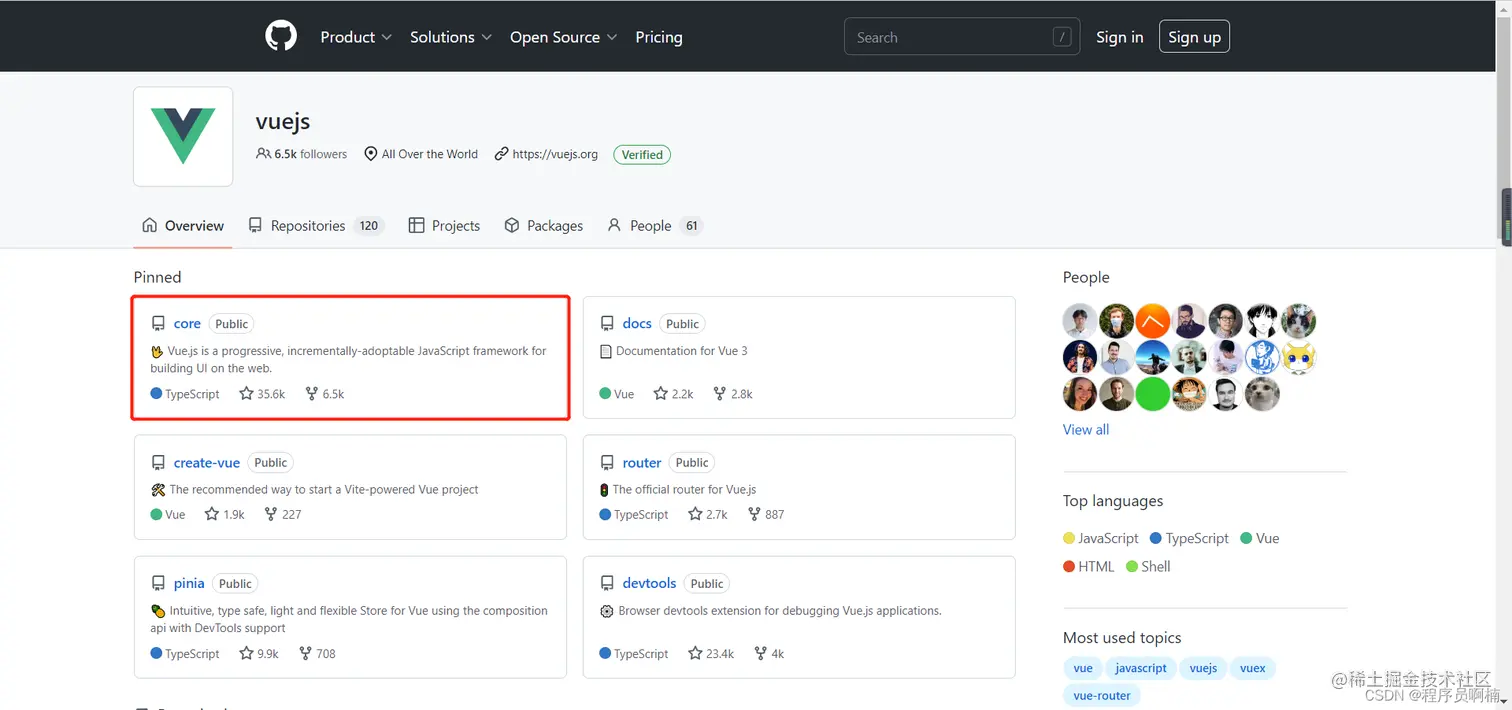Open the Pricing page
Screen dimensions: 1512x710
coord(659,37)
